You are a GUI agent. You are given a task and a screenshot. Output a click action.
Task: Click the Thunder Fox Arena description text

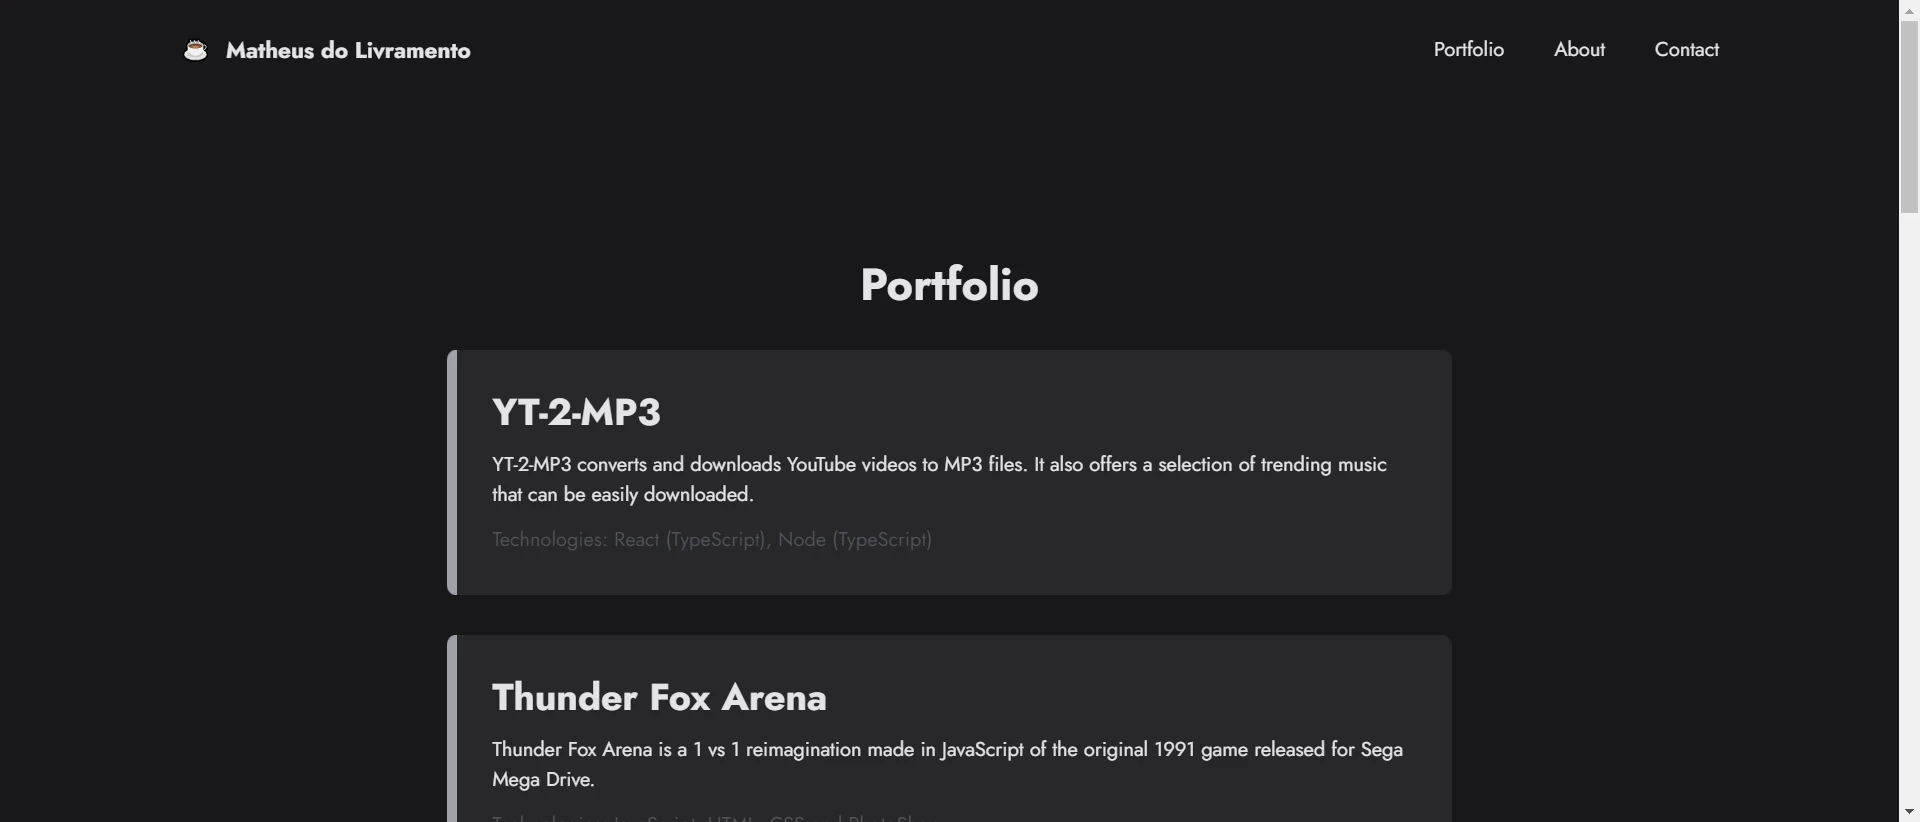(947, 764)
